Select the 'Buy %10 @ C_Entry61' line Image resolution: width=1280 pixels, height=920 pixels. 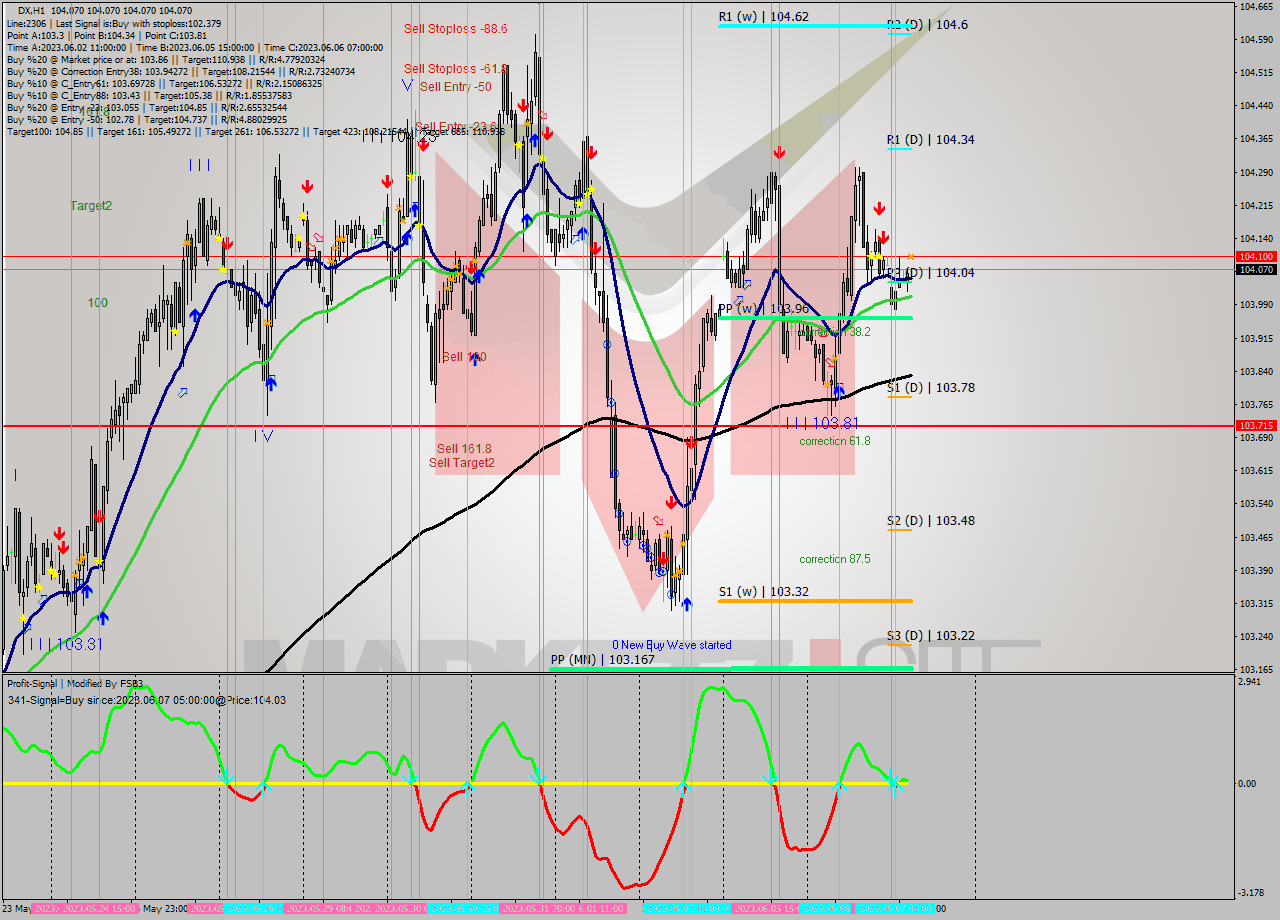[164, 83]
